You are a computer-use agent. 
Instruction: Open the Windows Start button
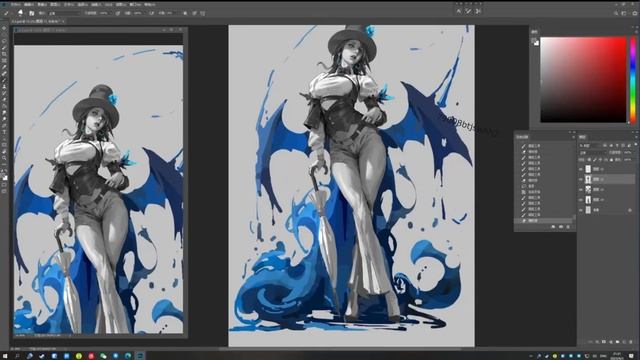click(x=5, y=356)
